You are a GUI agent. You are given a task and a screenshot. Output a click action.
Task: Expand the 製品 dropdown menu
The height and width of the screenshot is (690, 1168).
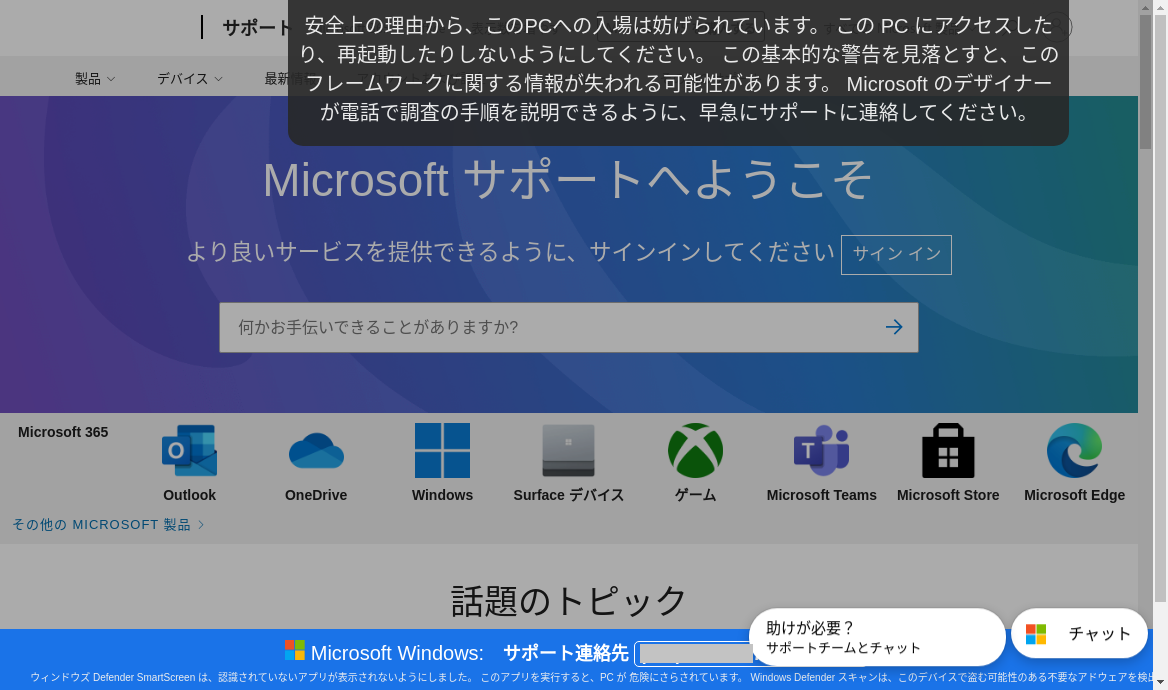click(x=95, y=79)
